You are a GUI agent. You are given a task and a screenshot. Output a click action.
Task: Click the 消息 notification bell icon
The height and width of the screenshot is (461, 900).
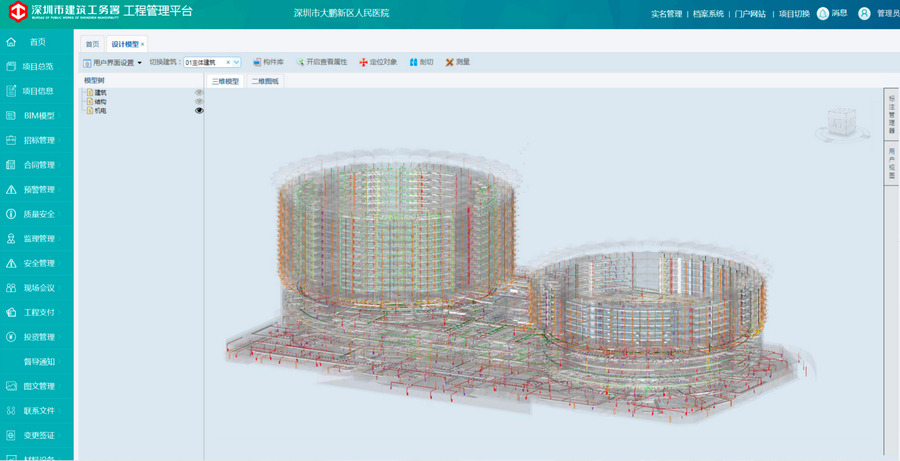point(823,14)
